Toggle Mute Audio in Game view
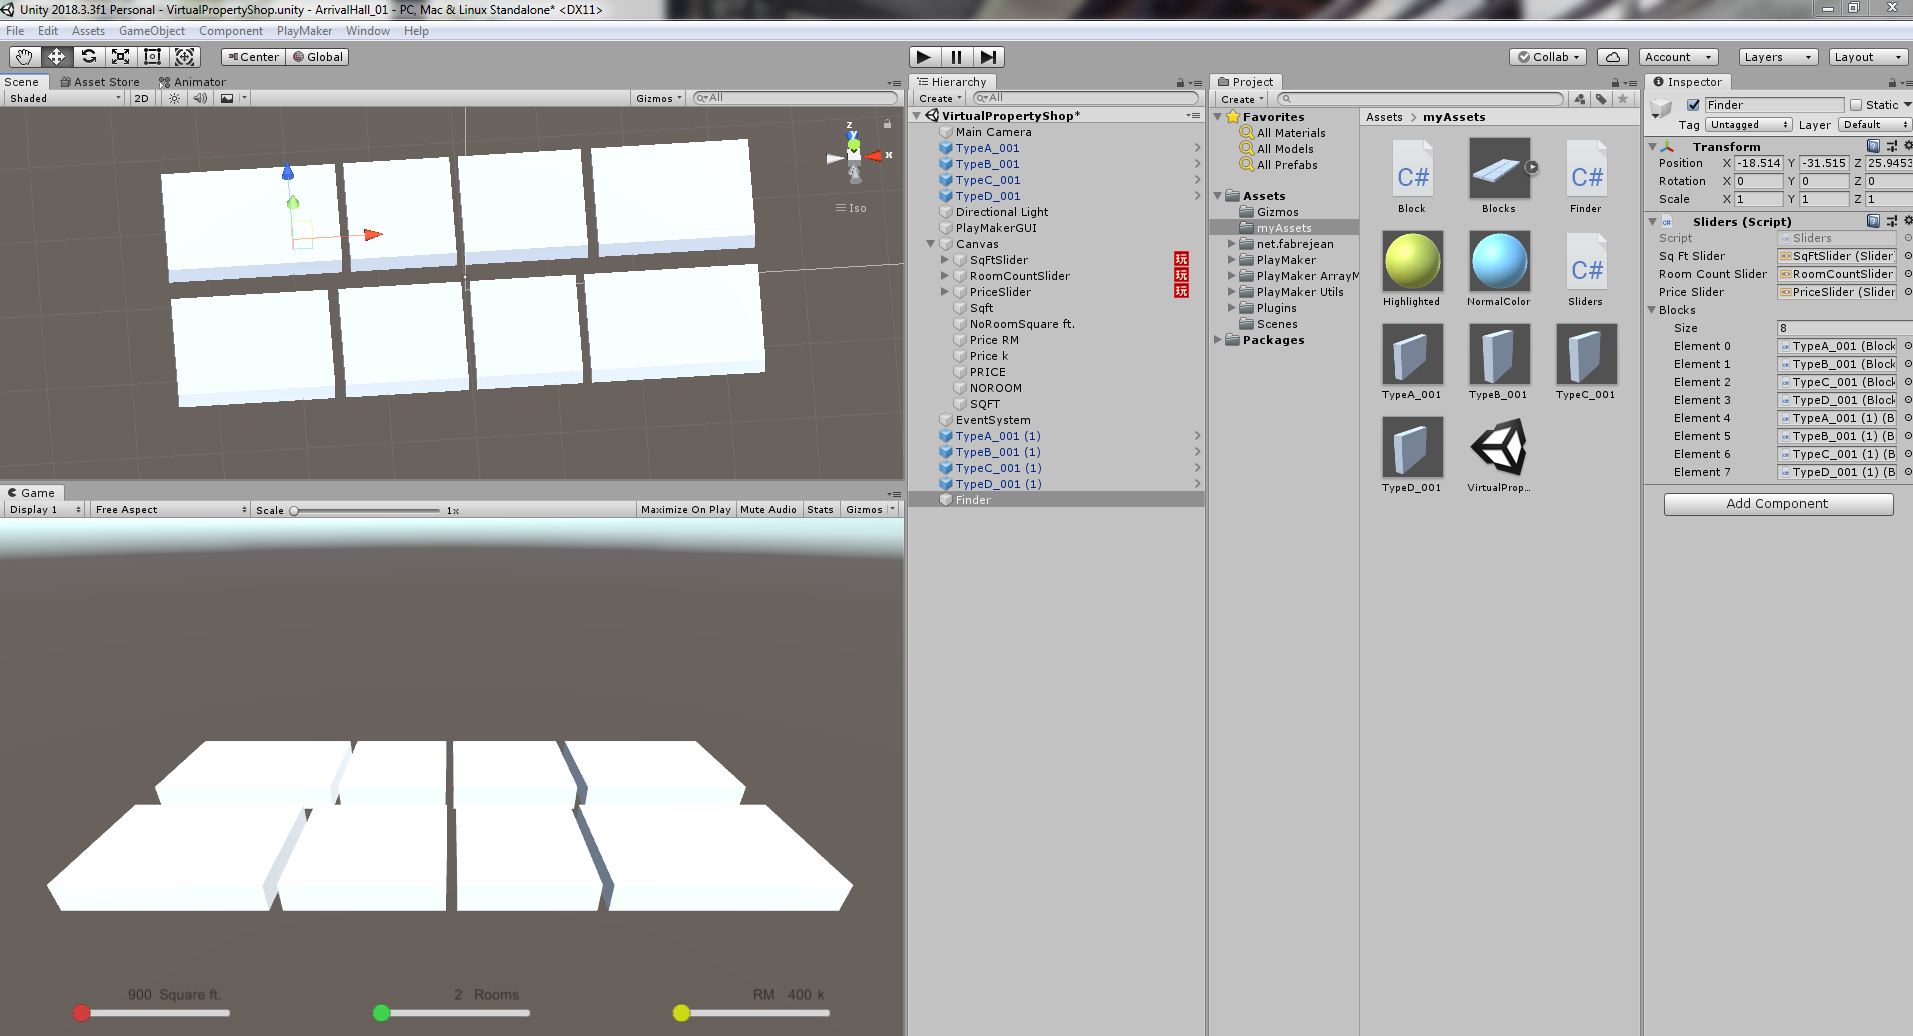Viewport: 1913px width, 1036px height. click(x=768, y=510)
